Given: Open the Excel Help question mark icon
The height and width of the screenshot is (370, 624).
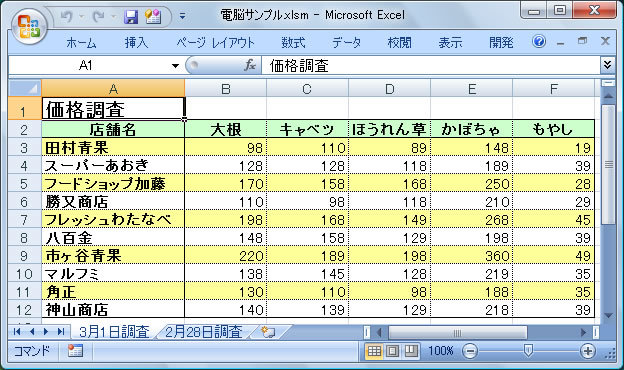Looking at the screenshot, I should 539,41.
